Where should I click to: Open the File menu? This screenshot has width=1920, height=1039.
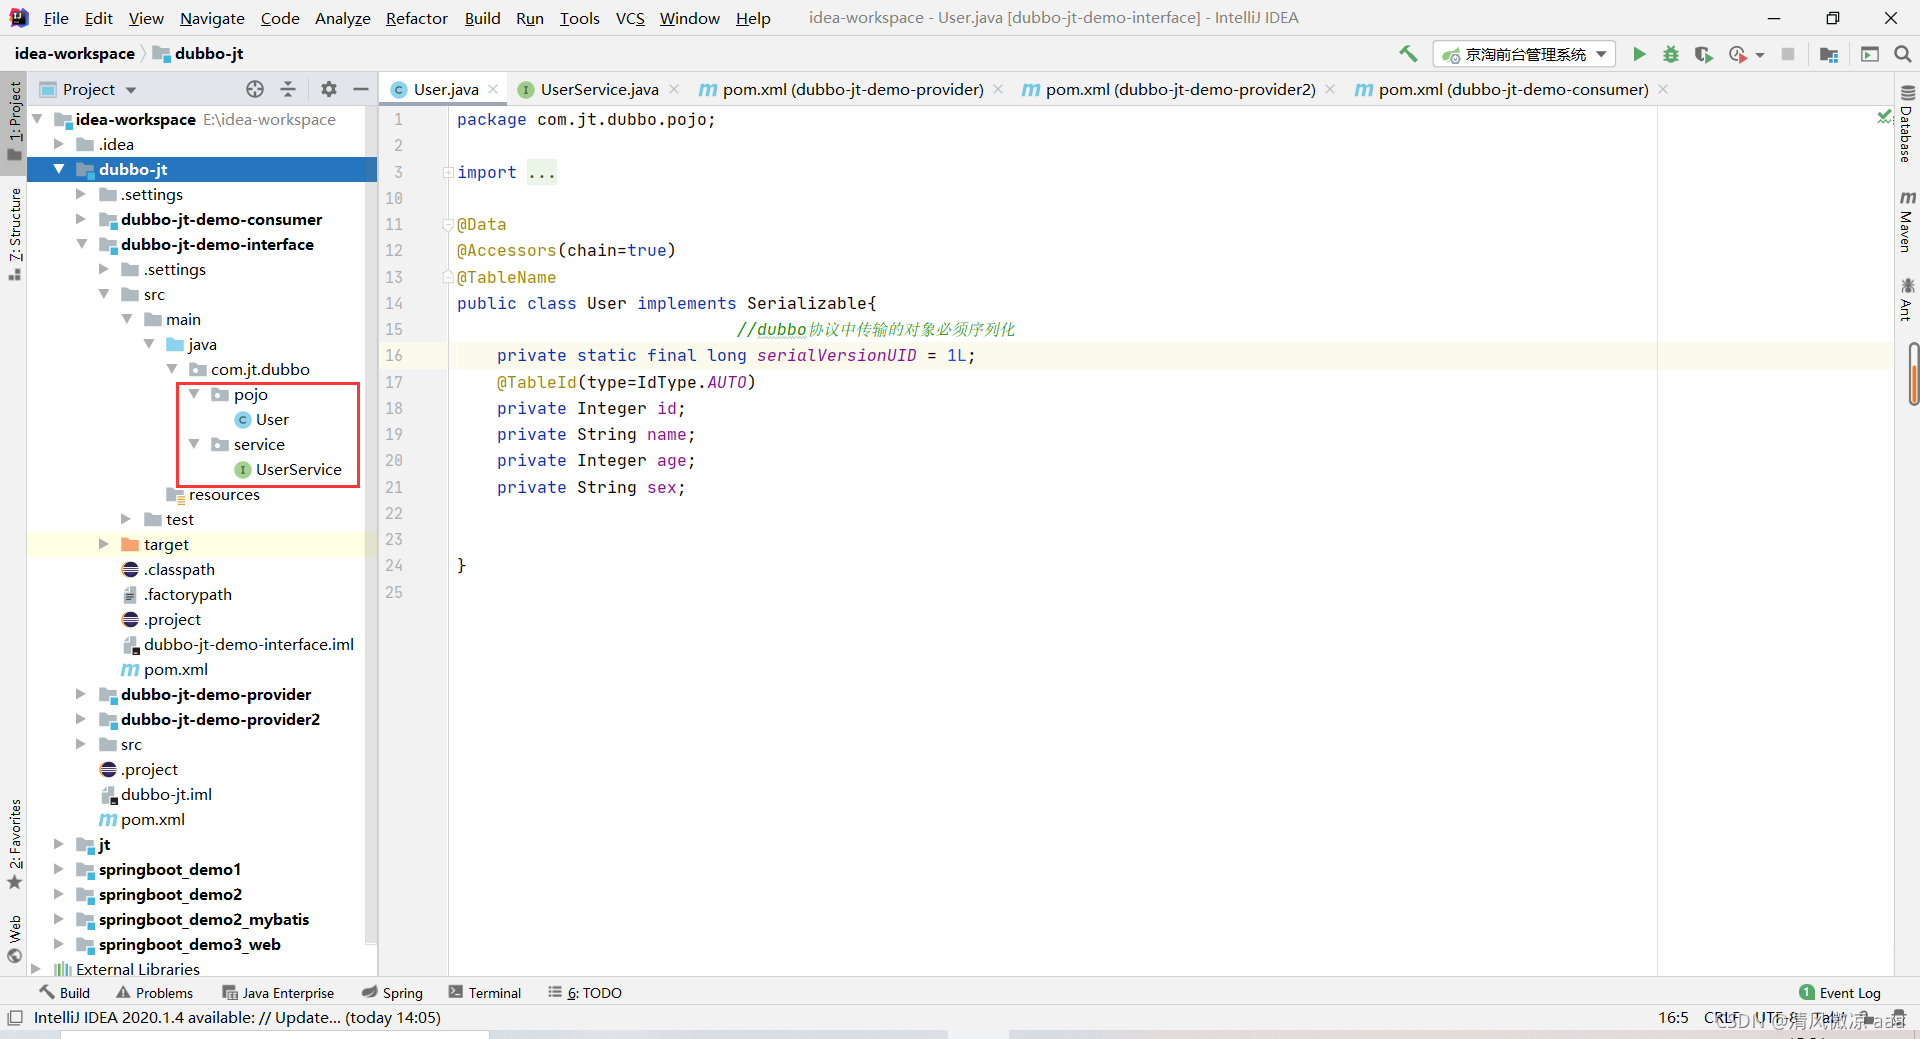56,18
